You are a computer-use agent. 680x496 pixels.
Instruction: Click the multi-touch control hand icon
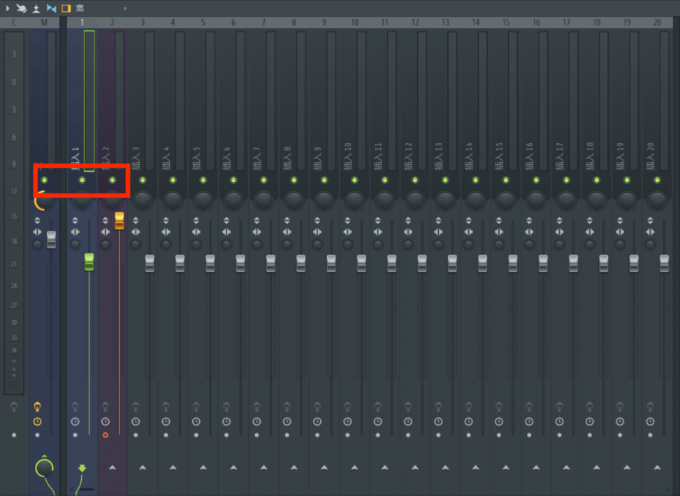point(21,8)
